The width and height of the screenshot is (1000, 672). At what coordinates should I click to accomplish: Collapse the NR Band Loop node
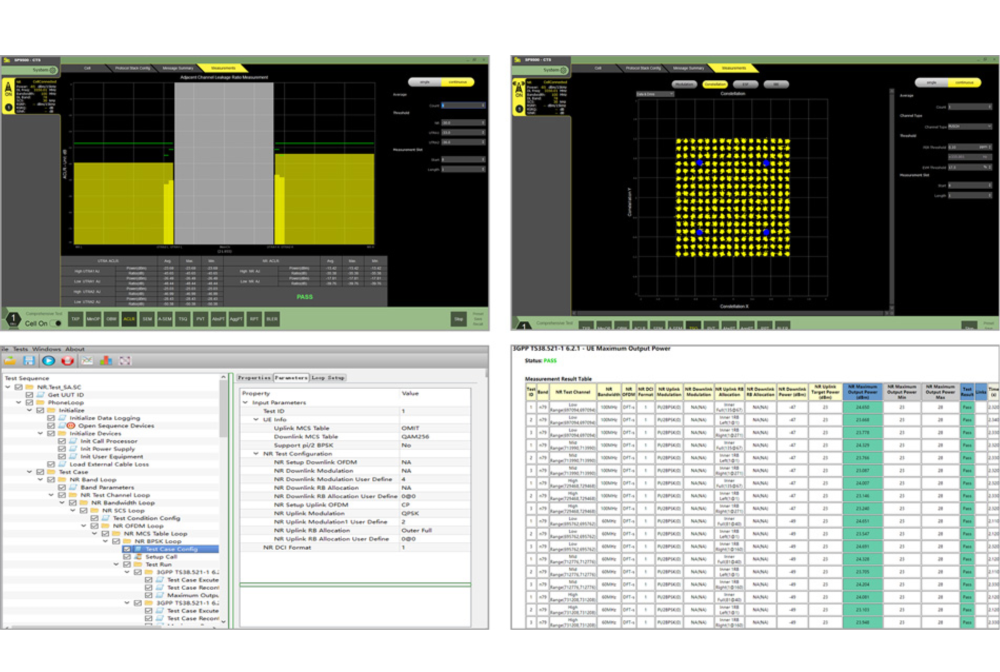tap(40, 479)
